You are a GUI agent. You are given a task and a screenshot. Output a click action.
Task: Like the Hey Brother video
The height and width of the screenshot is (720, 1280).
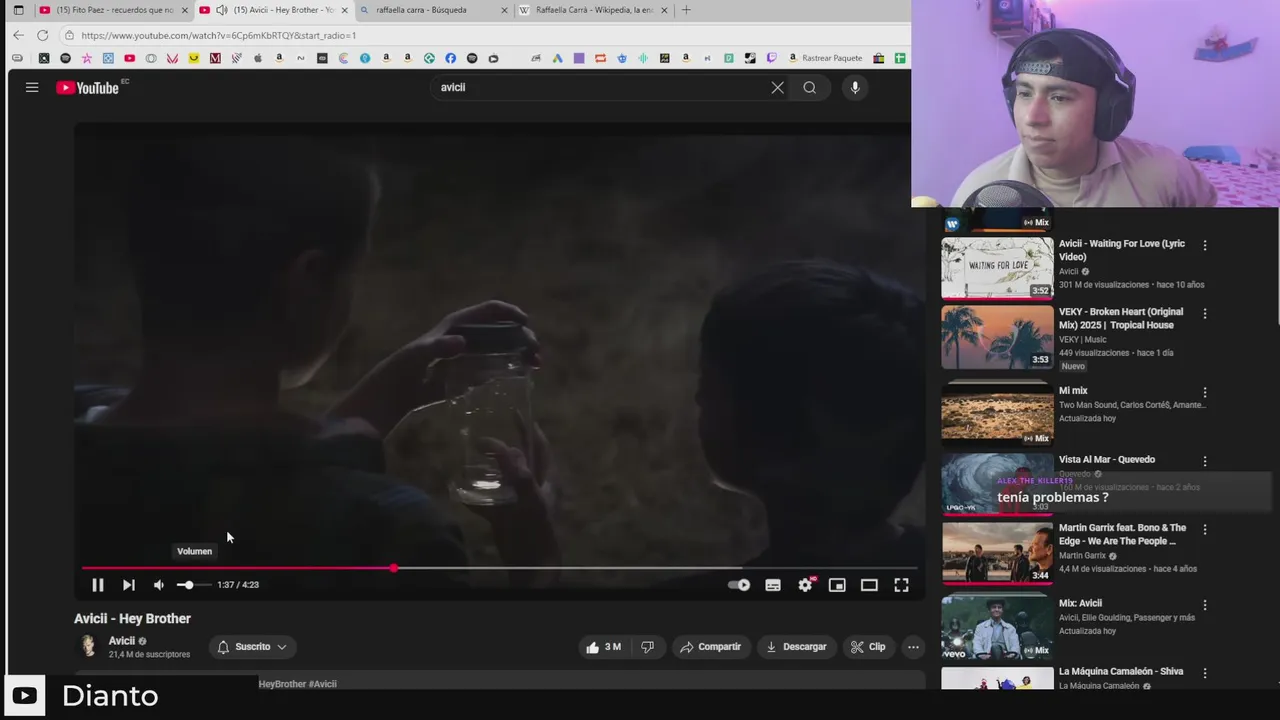pyautogui.click(x=604, y=647)
